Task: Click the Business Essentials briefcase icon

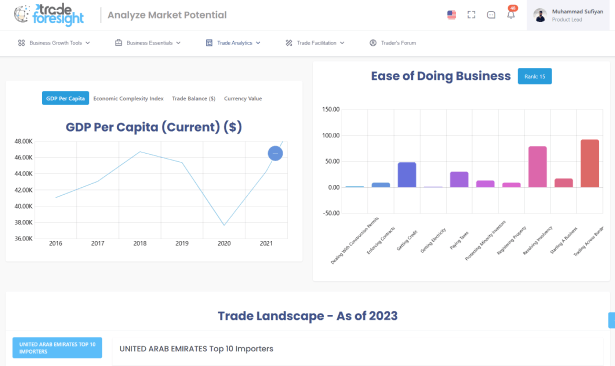Action: point(118,43)
